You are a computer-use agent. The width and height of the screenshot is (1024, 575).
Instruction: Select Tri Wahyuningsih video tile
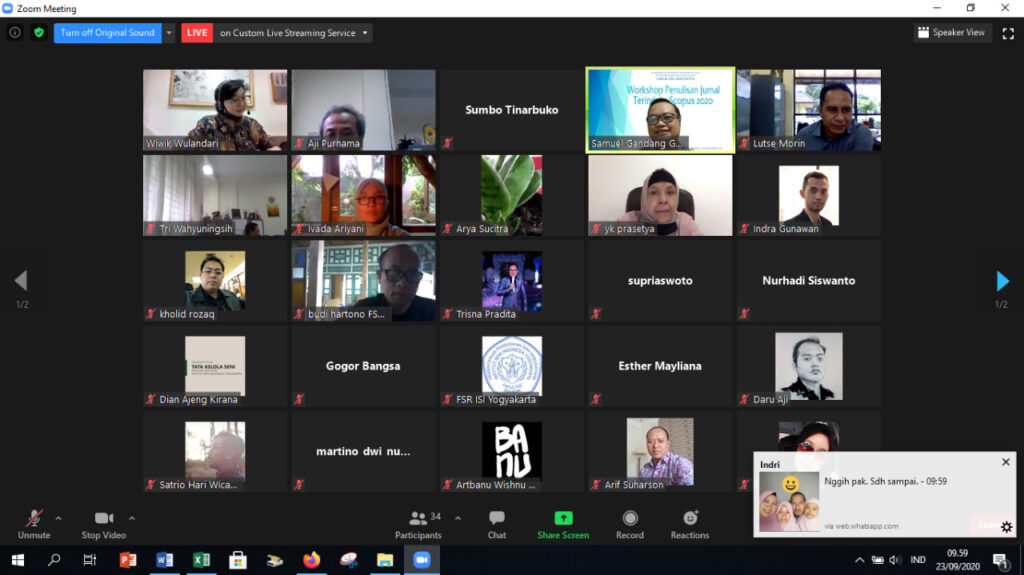pos(215,195)
